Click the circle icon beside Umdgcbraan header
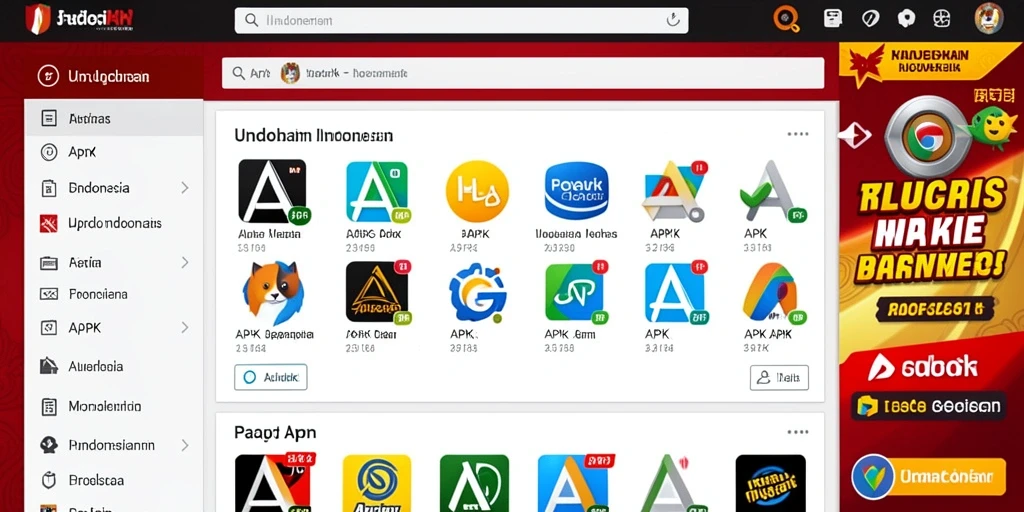This screenshot has width=1024, height=512. point(49,76)
